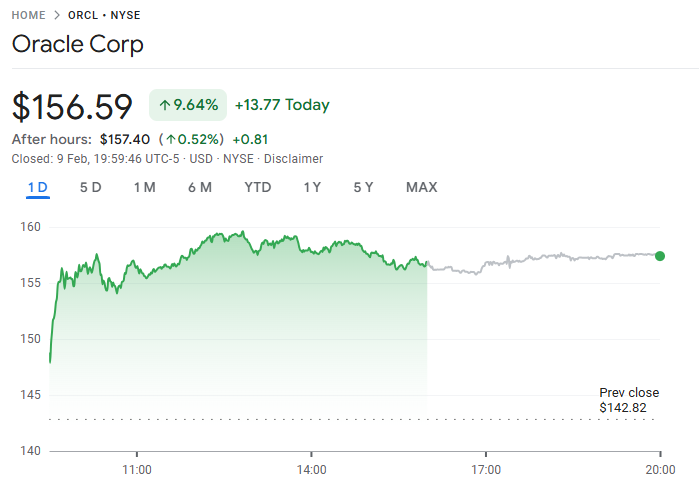View the 5Y price history
699x493 pixels.
tap(363, 187)
